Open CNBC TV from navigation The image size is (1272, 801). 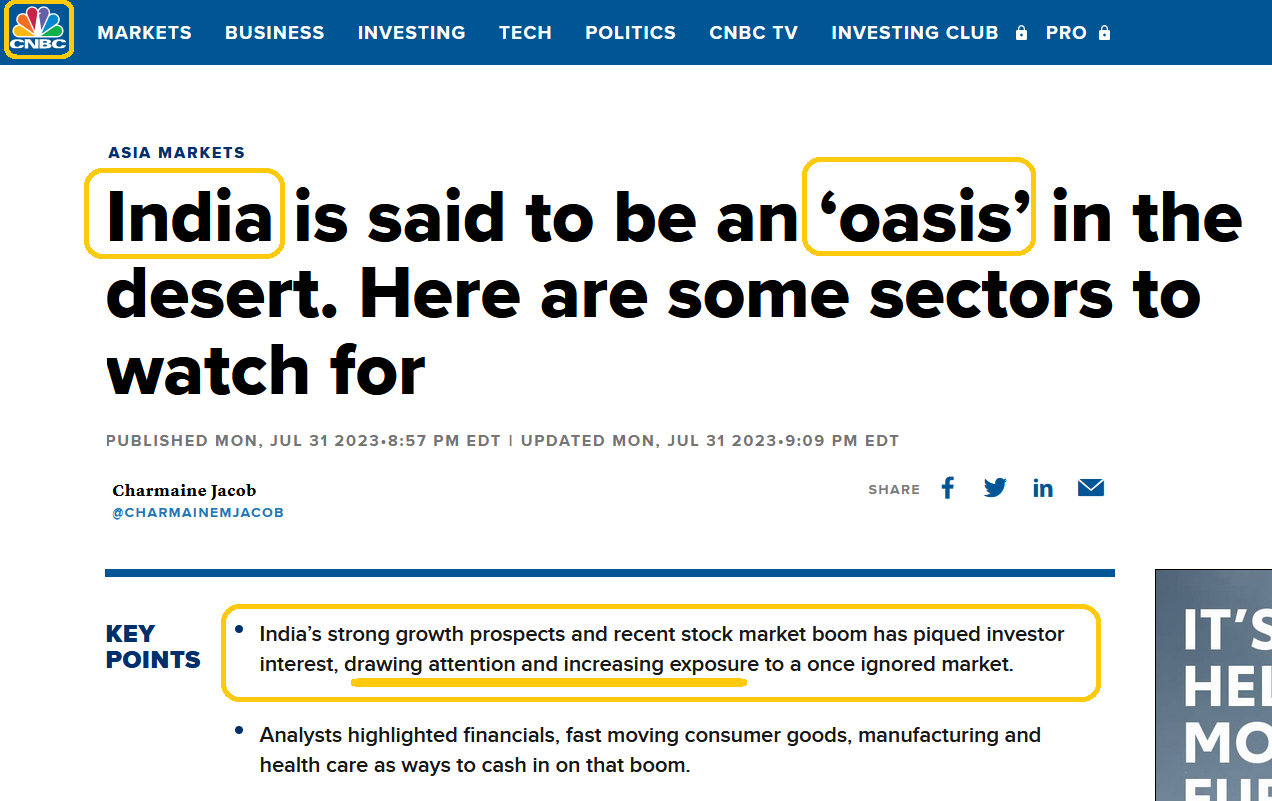[753, 33]
